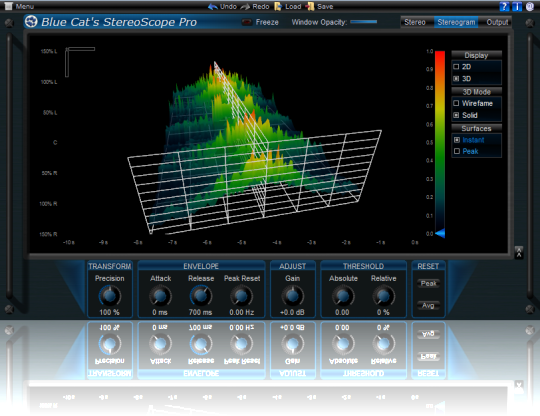
Task: Click the axis orientation indicator in graph
Action: 80,62
